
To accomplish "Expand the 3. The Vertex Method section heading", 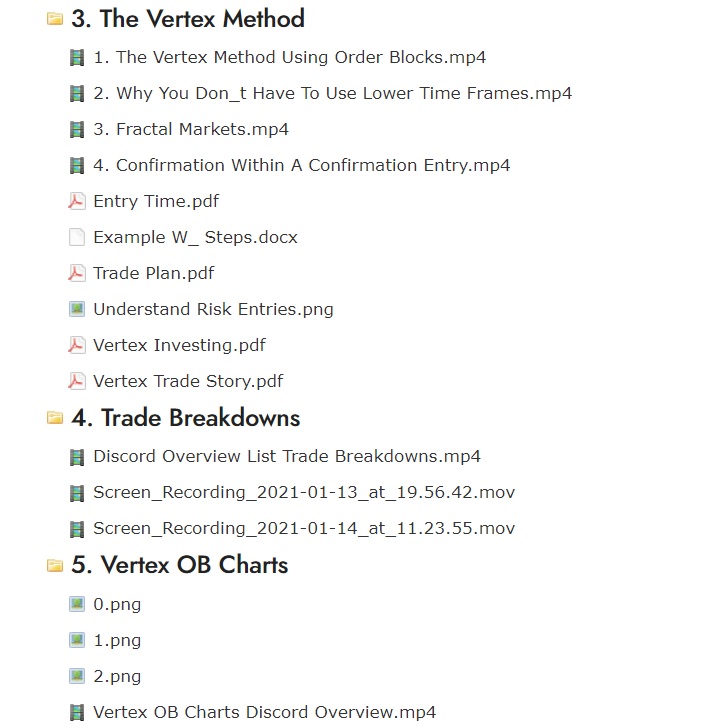I will [188, 19].
